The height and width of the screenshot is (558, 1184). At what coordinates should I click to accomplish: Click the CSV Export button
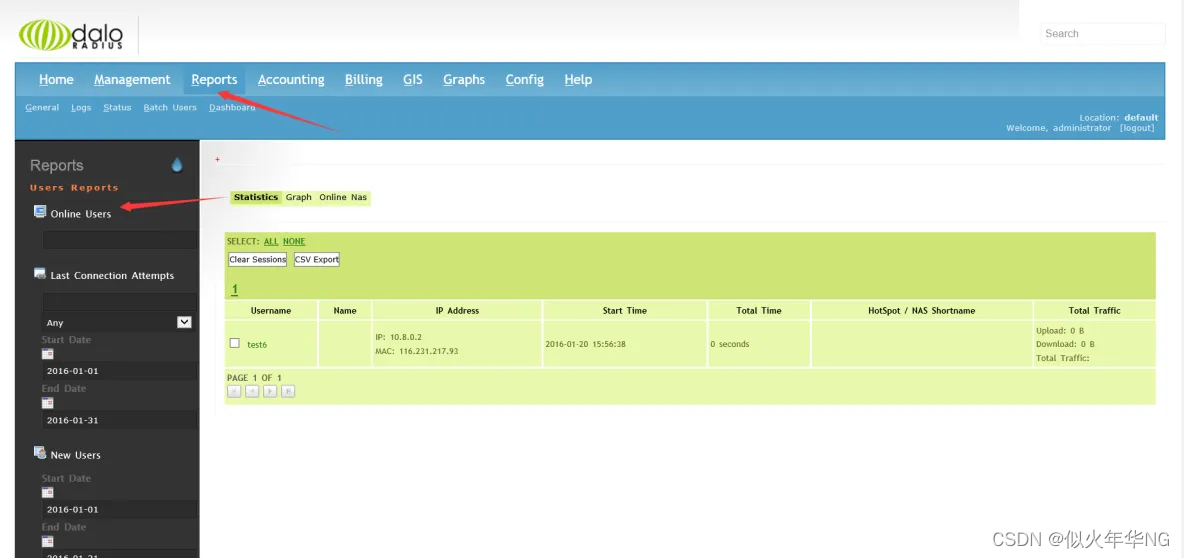click(316, 260)
